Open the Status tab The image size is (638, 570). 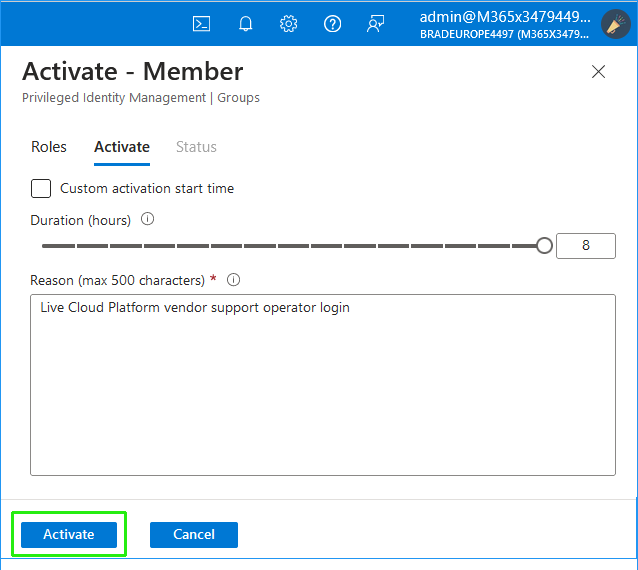pyautogui.click(x=196, y=147)
